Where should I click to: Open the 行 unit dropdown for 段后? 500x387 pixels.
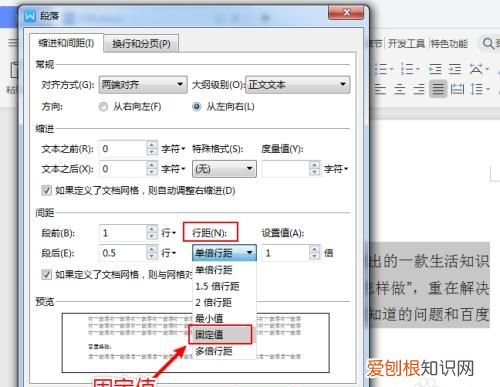point(168,253)
